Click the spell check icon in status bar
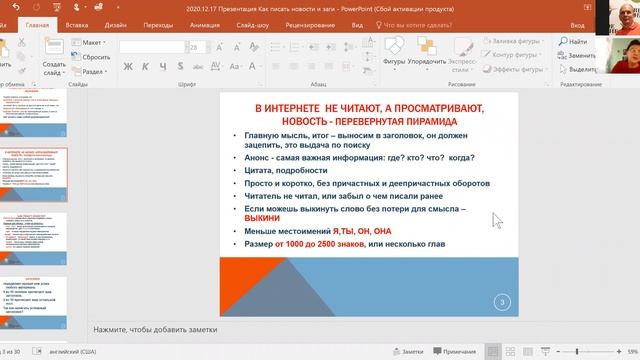Image resolution: width=640 pixels, height=360 pixels. (x=37, y=351)
